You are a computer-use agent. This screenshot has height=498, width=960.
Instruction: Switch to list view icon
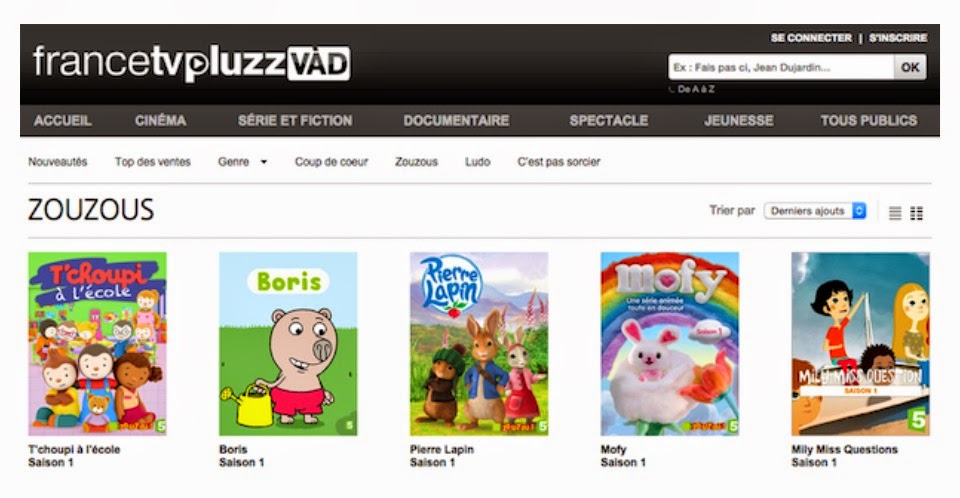pos(895,213)
